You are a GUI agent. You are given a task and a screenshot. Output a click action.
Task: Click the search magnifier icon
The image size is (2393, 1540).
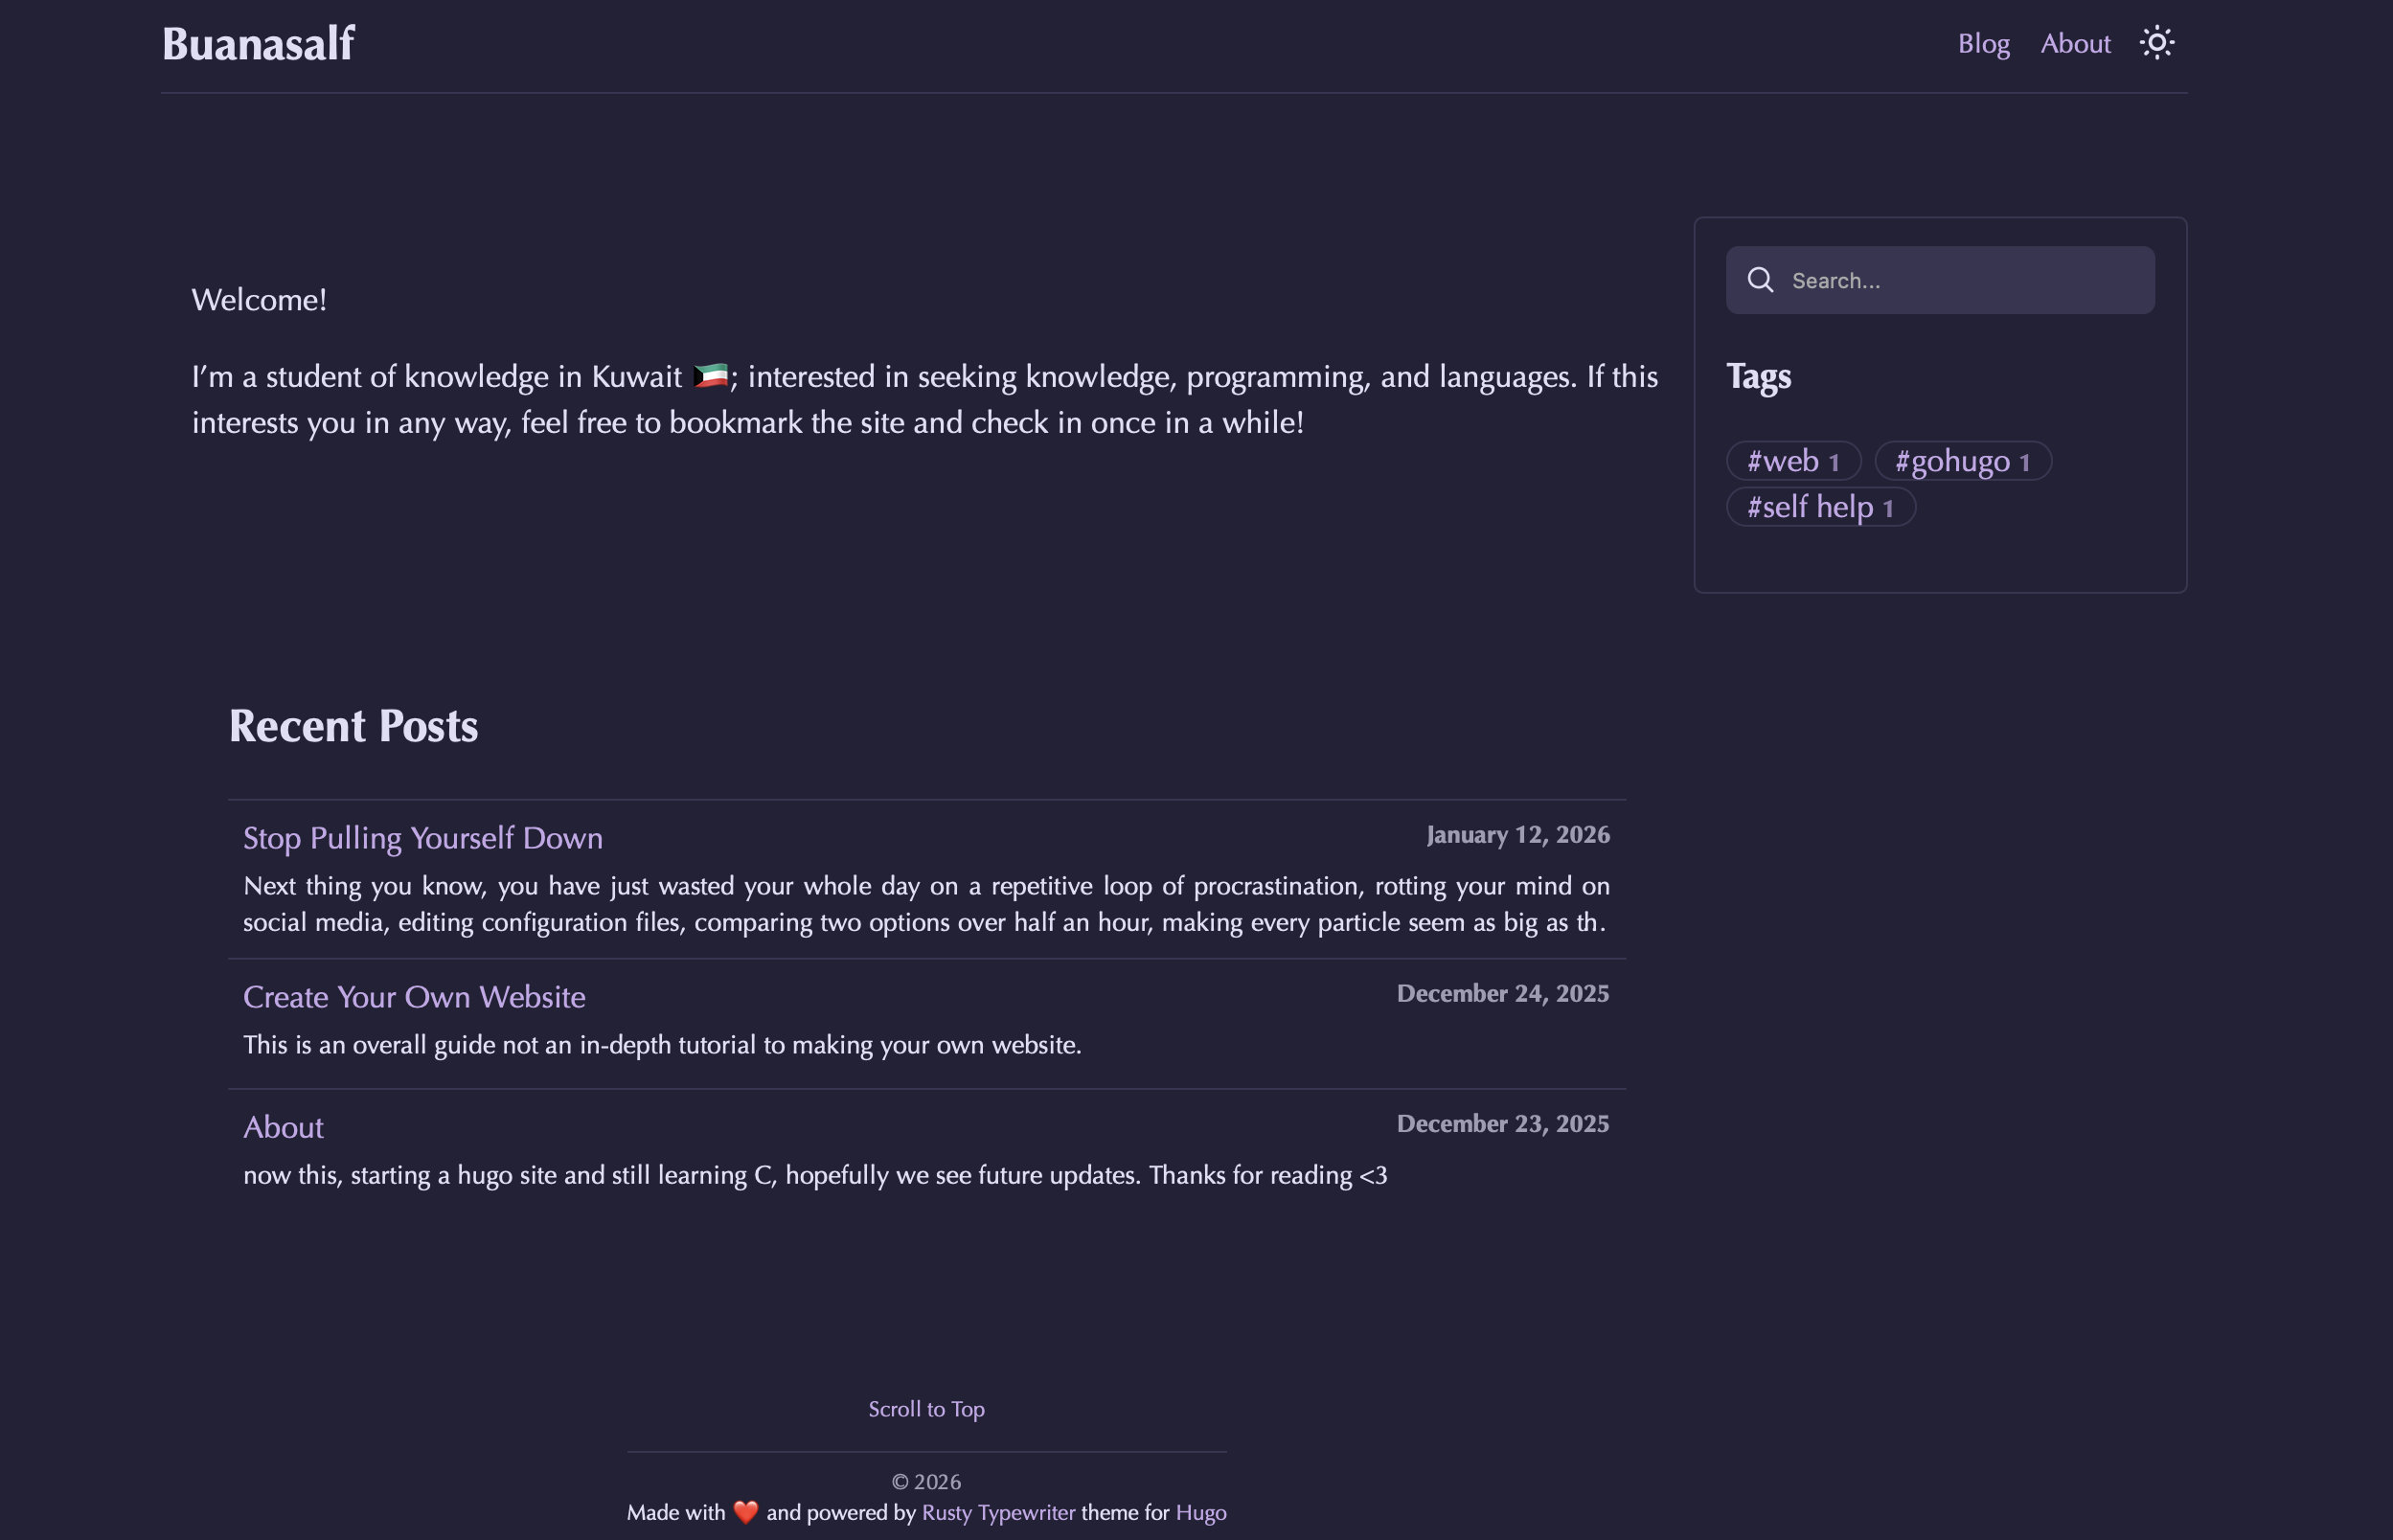[1760, 280]
